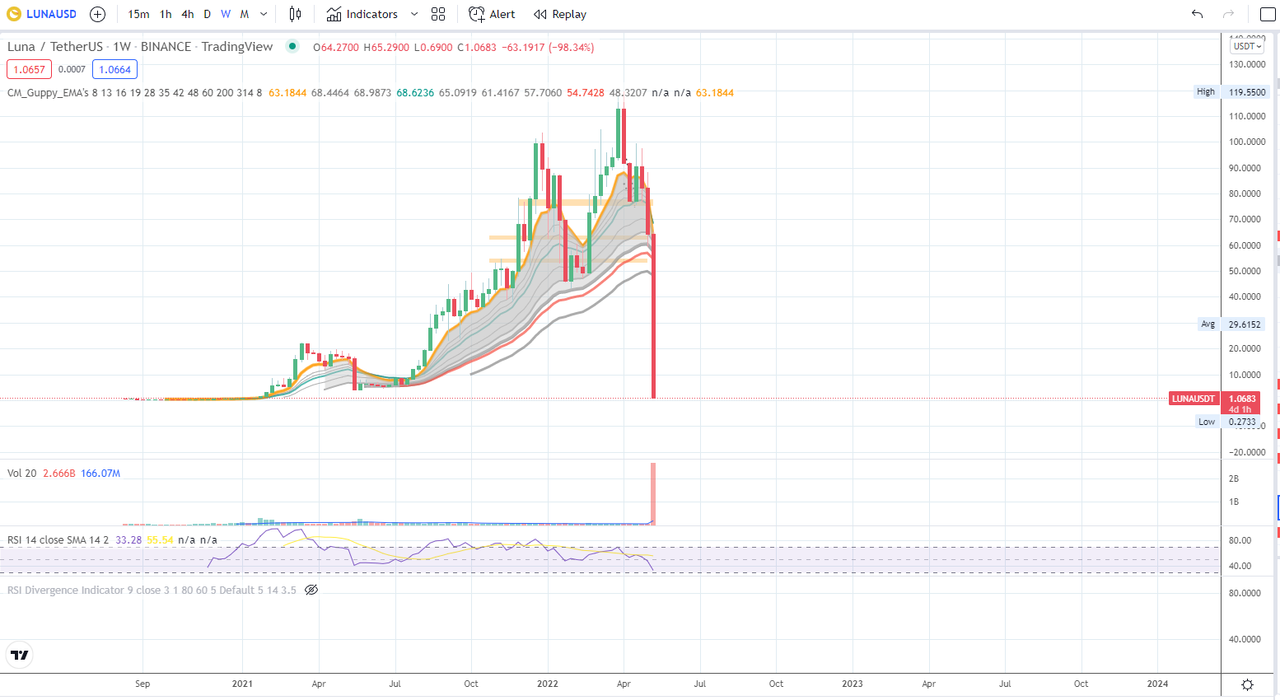Click the 2023 label on time axis
The width and height of the screenshot is (1280, 700).
click(853, 684)
